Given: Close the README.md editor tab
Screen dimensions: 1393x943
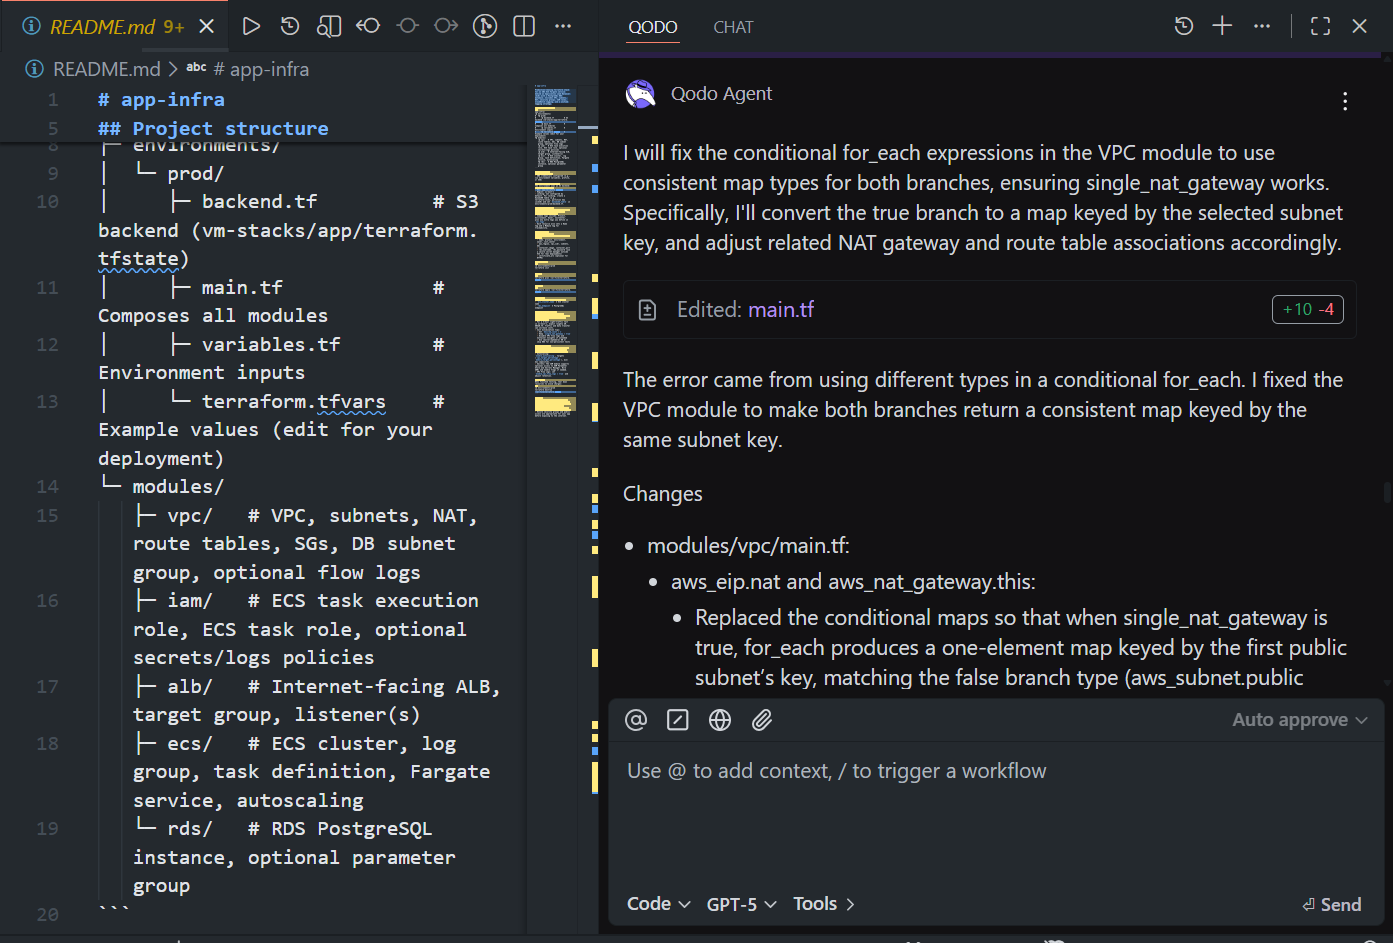Looking at the screenshot, I should click(207, 26).
